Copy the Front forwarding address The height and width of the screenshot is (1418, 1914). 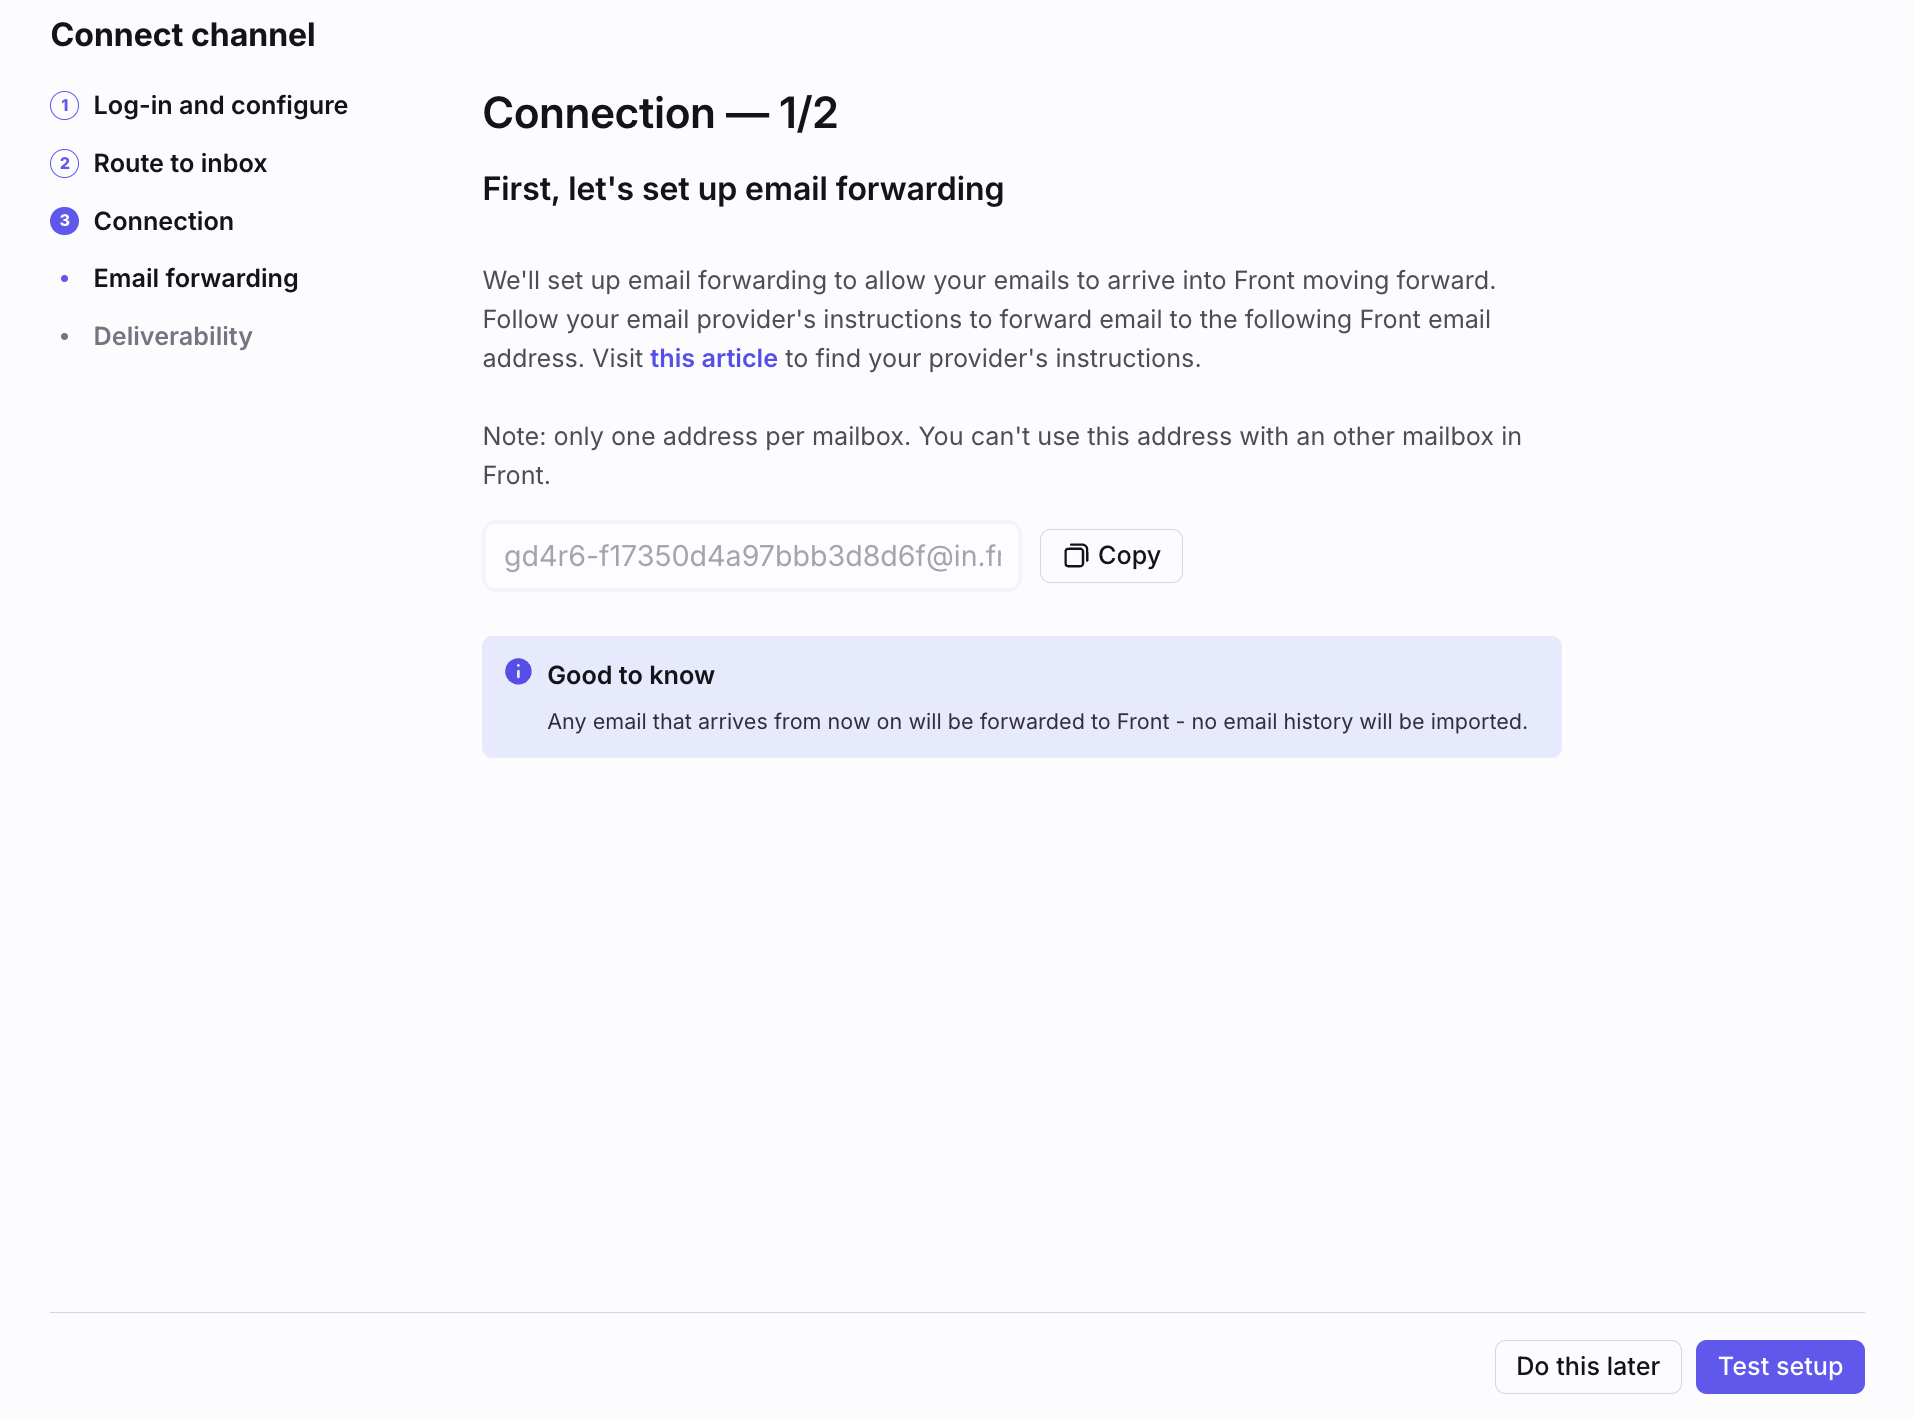[x=1111, y=556]
